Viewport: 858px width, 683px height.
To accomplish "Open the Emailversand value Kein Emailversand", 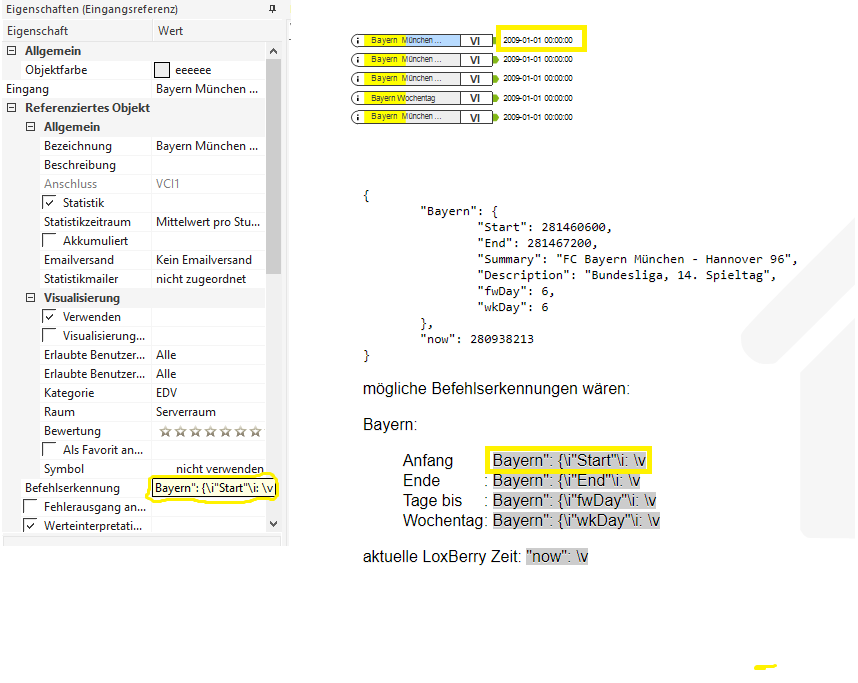I will [208, 260].
